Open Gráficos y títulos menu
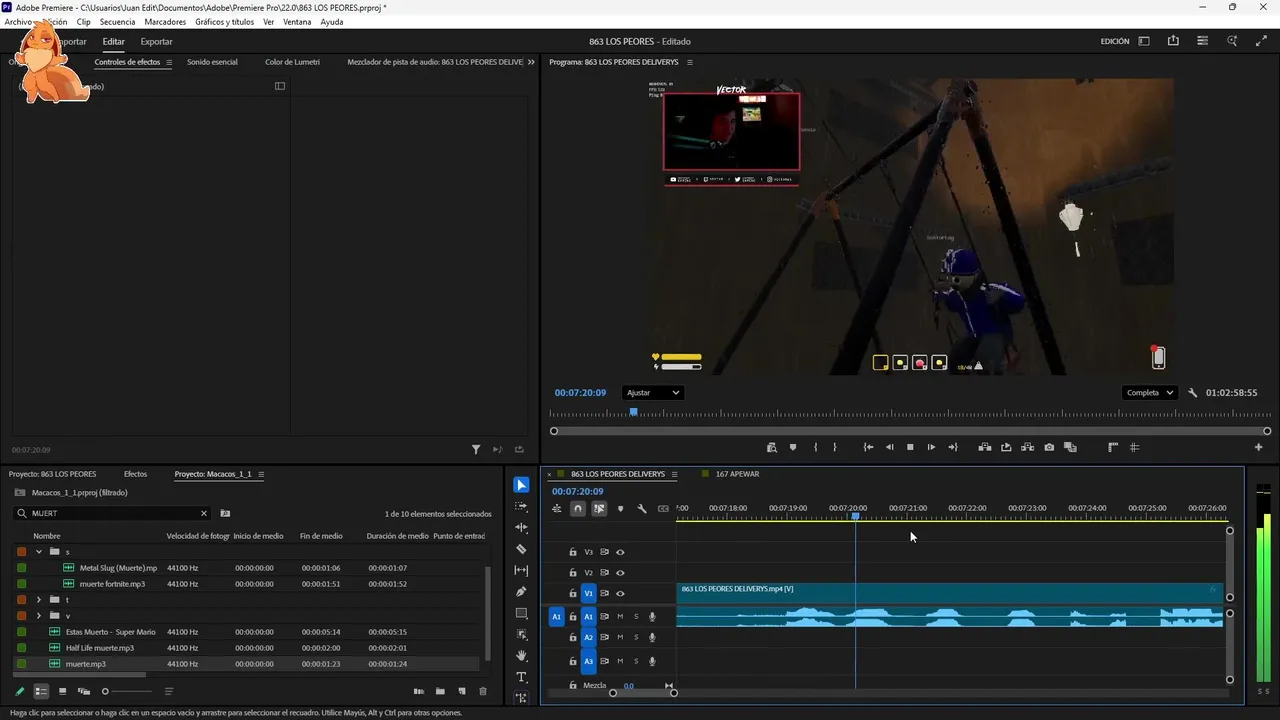Screen dimensions: 1280x720 tap(225, 22)
